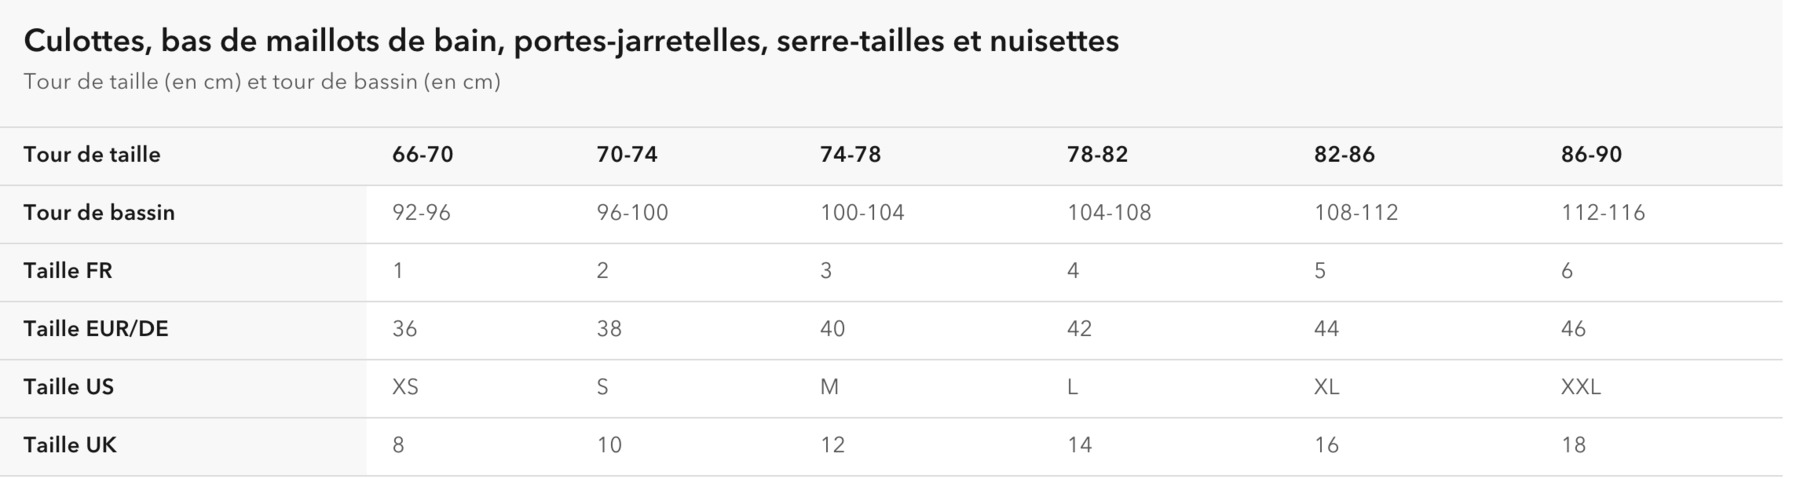Screen dimensions: 1800x479
Task: Select the UK size 16 cell
Action: tap(1326, 445)
